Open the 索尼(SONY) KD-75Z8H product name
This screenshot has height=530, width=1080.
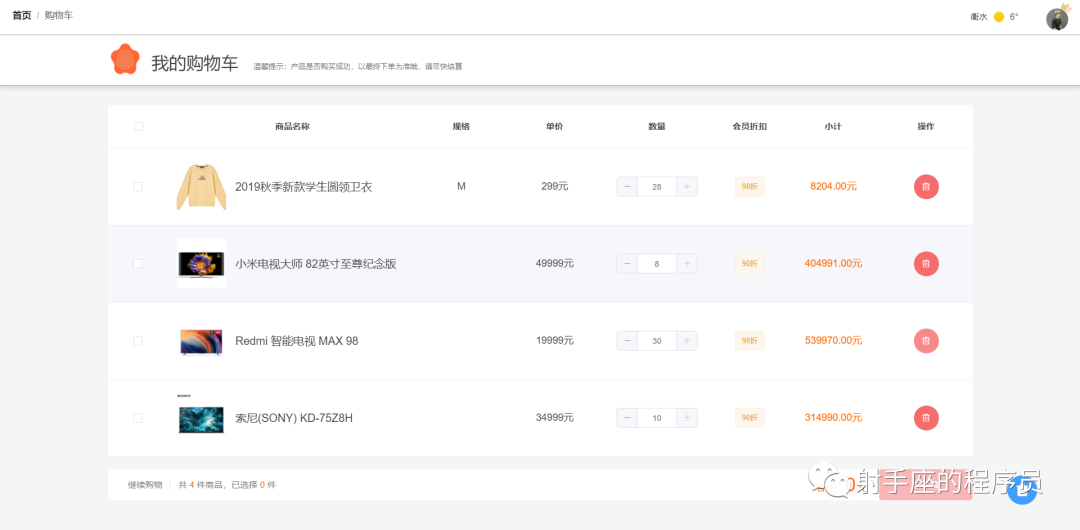coord(294,418)
